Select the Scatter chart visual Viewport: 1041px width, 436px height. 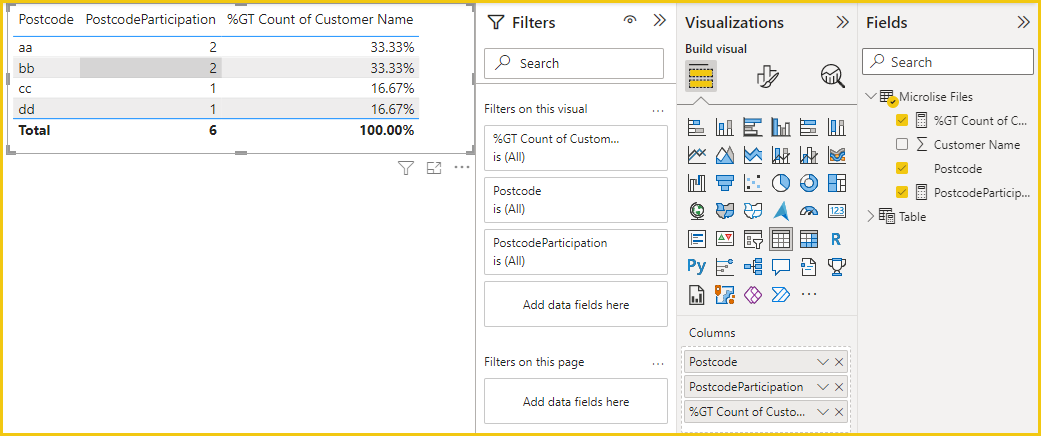point(752,182)
